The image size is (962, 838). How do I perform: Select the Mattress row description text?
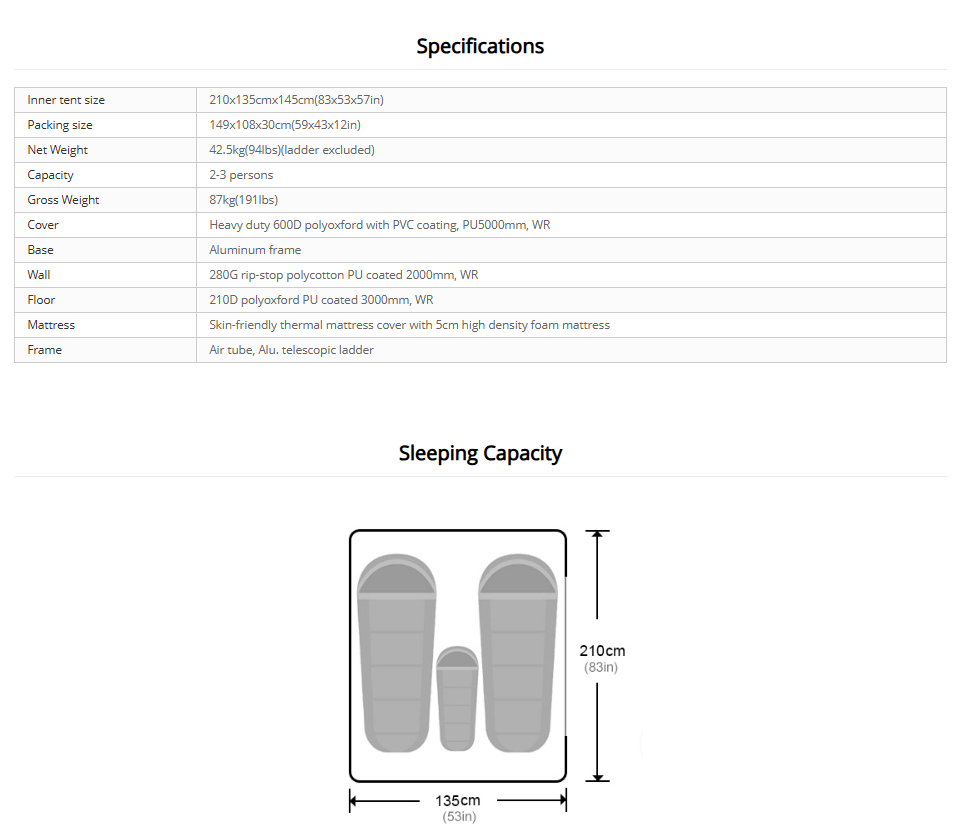coord(409,325)
